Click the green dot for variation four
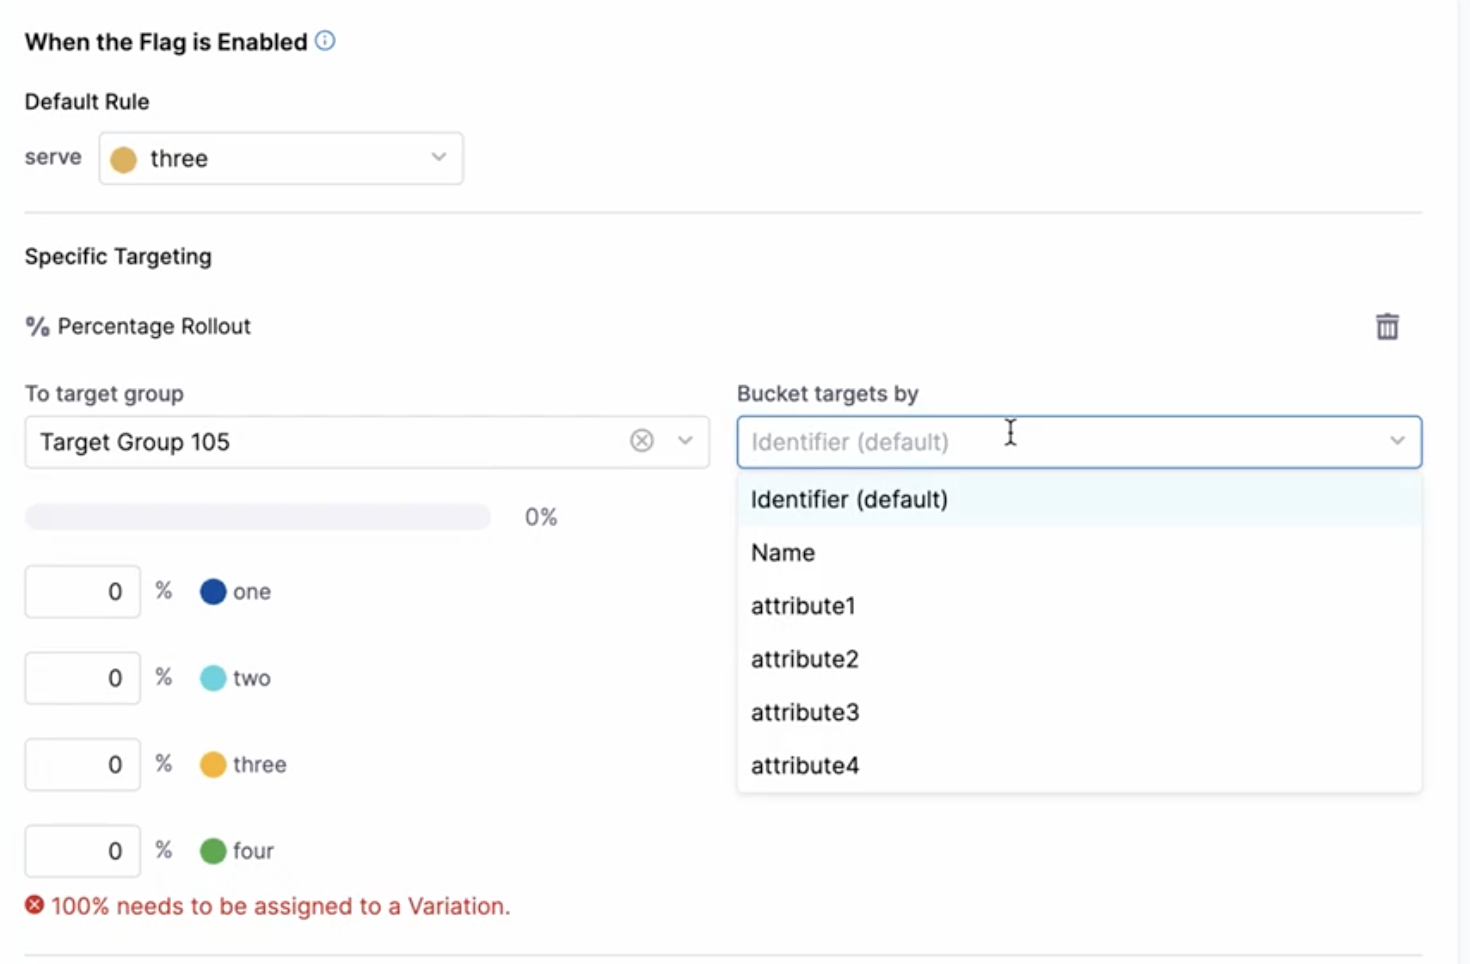 [213, 851]
